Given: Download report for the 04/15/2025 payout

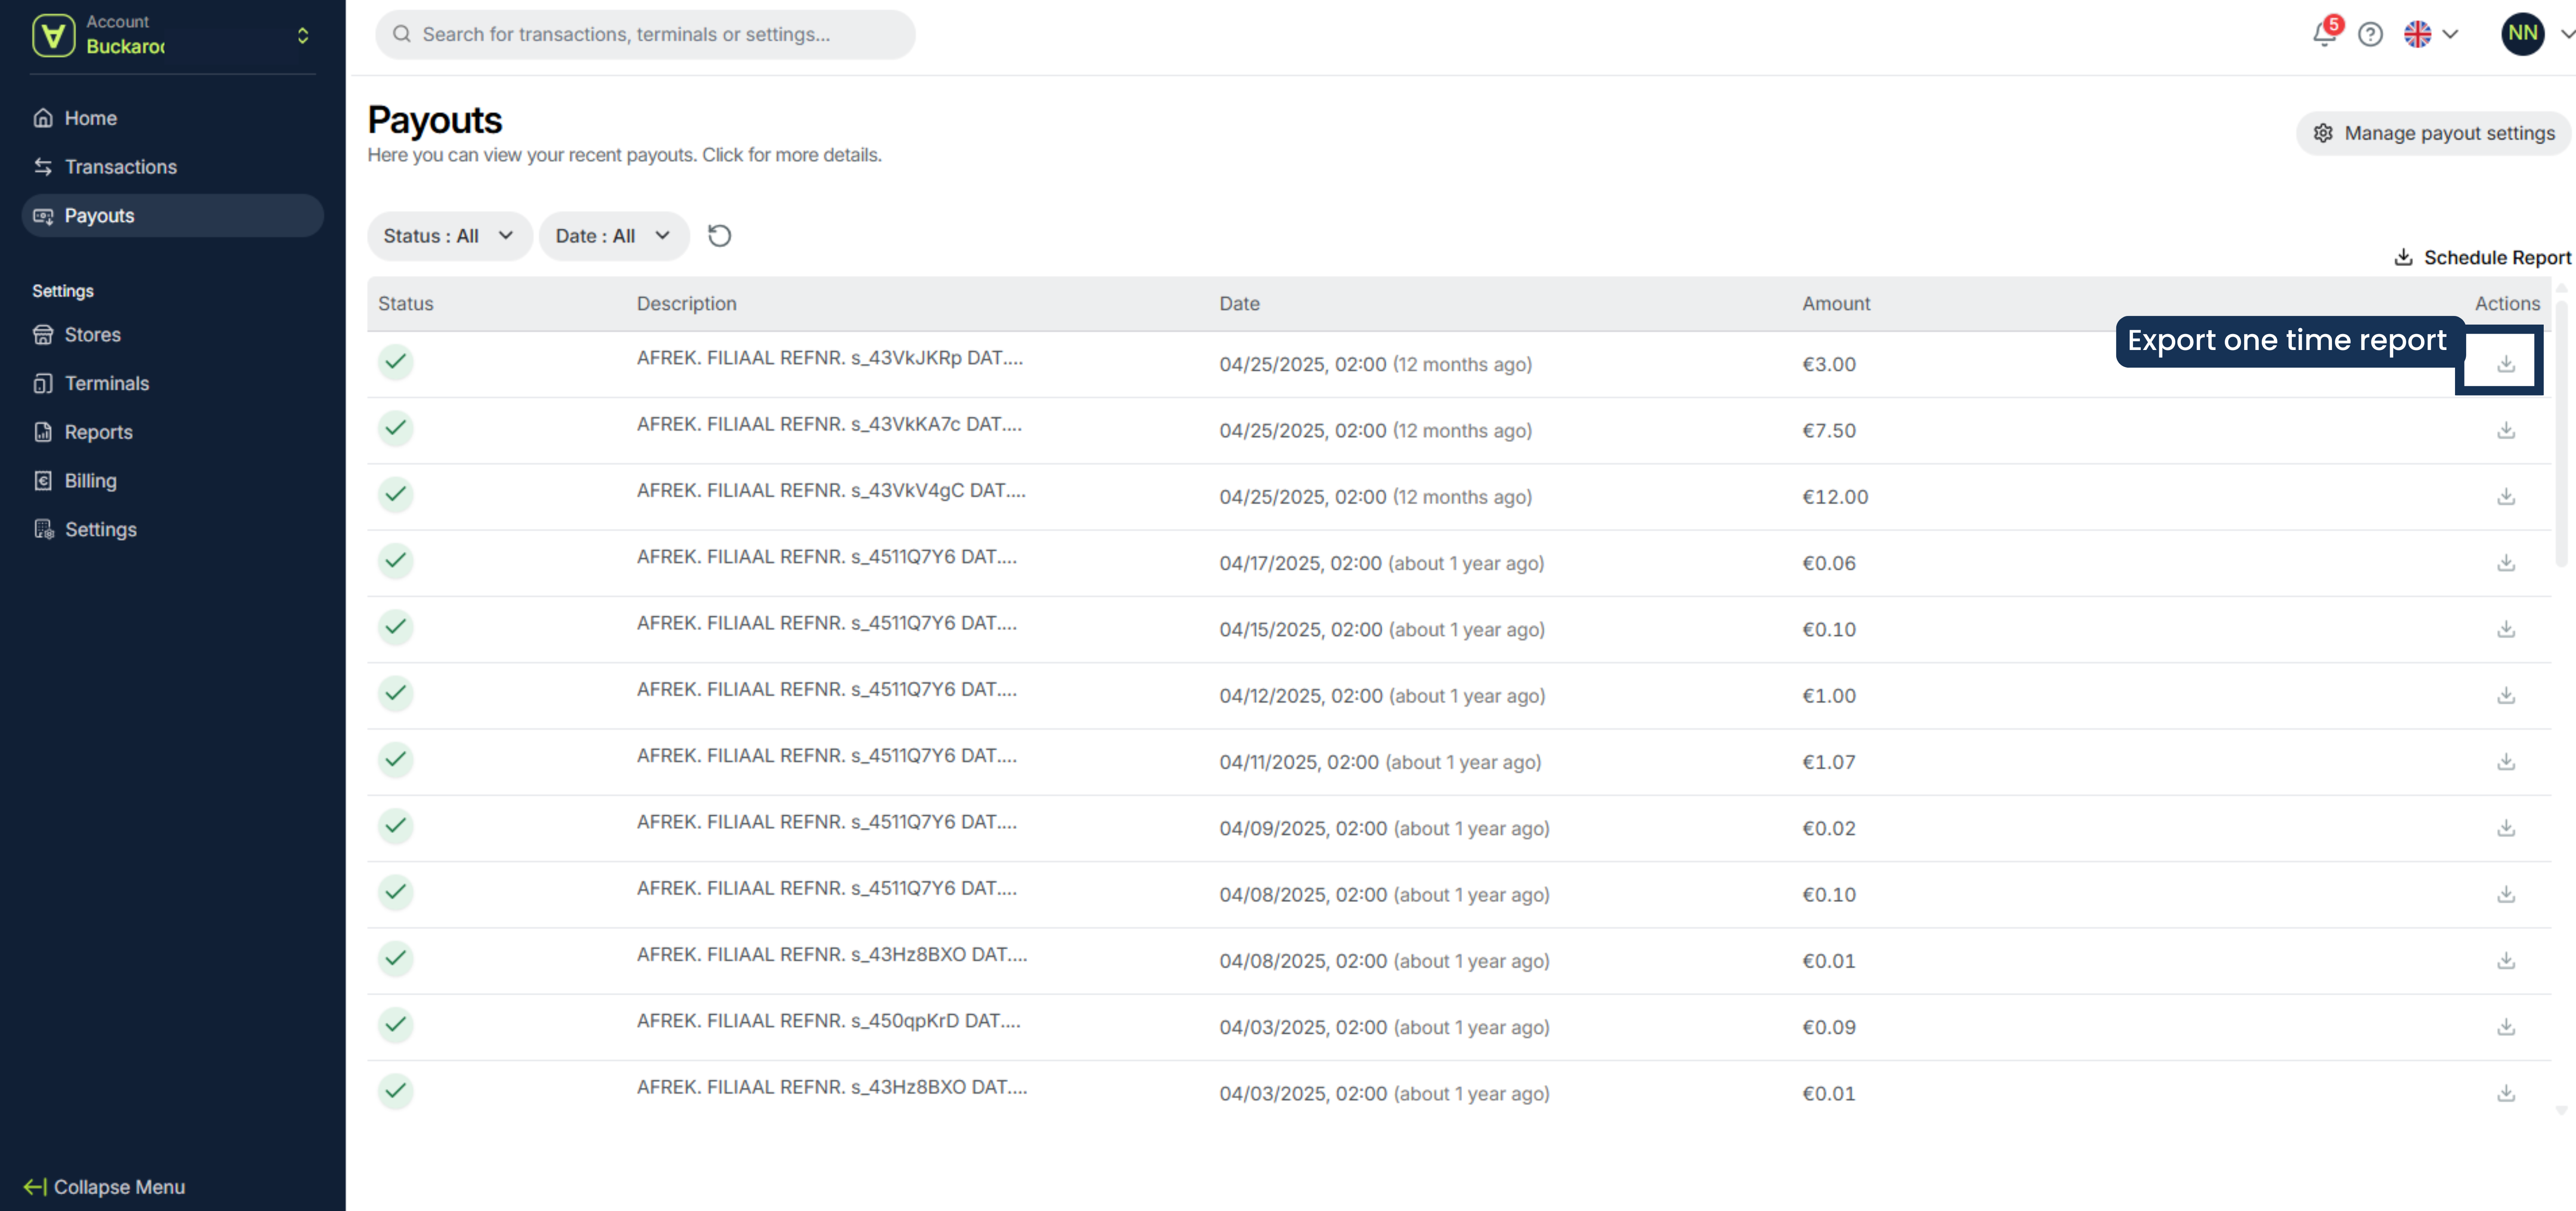Looking at the screenshot, I should pyautogui.click(x=2505, y=629).
